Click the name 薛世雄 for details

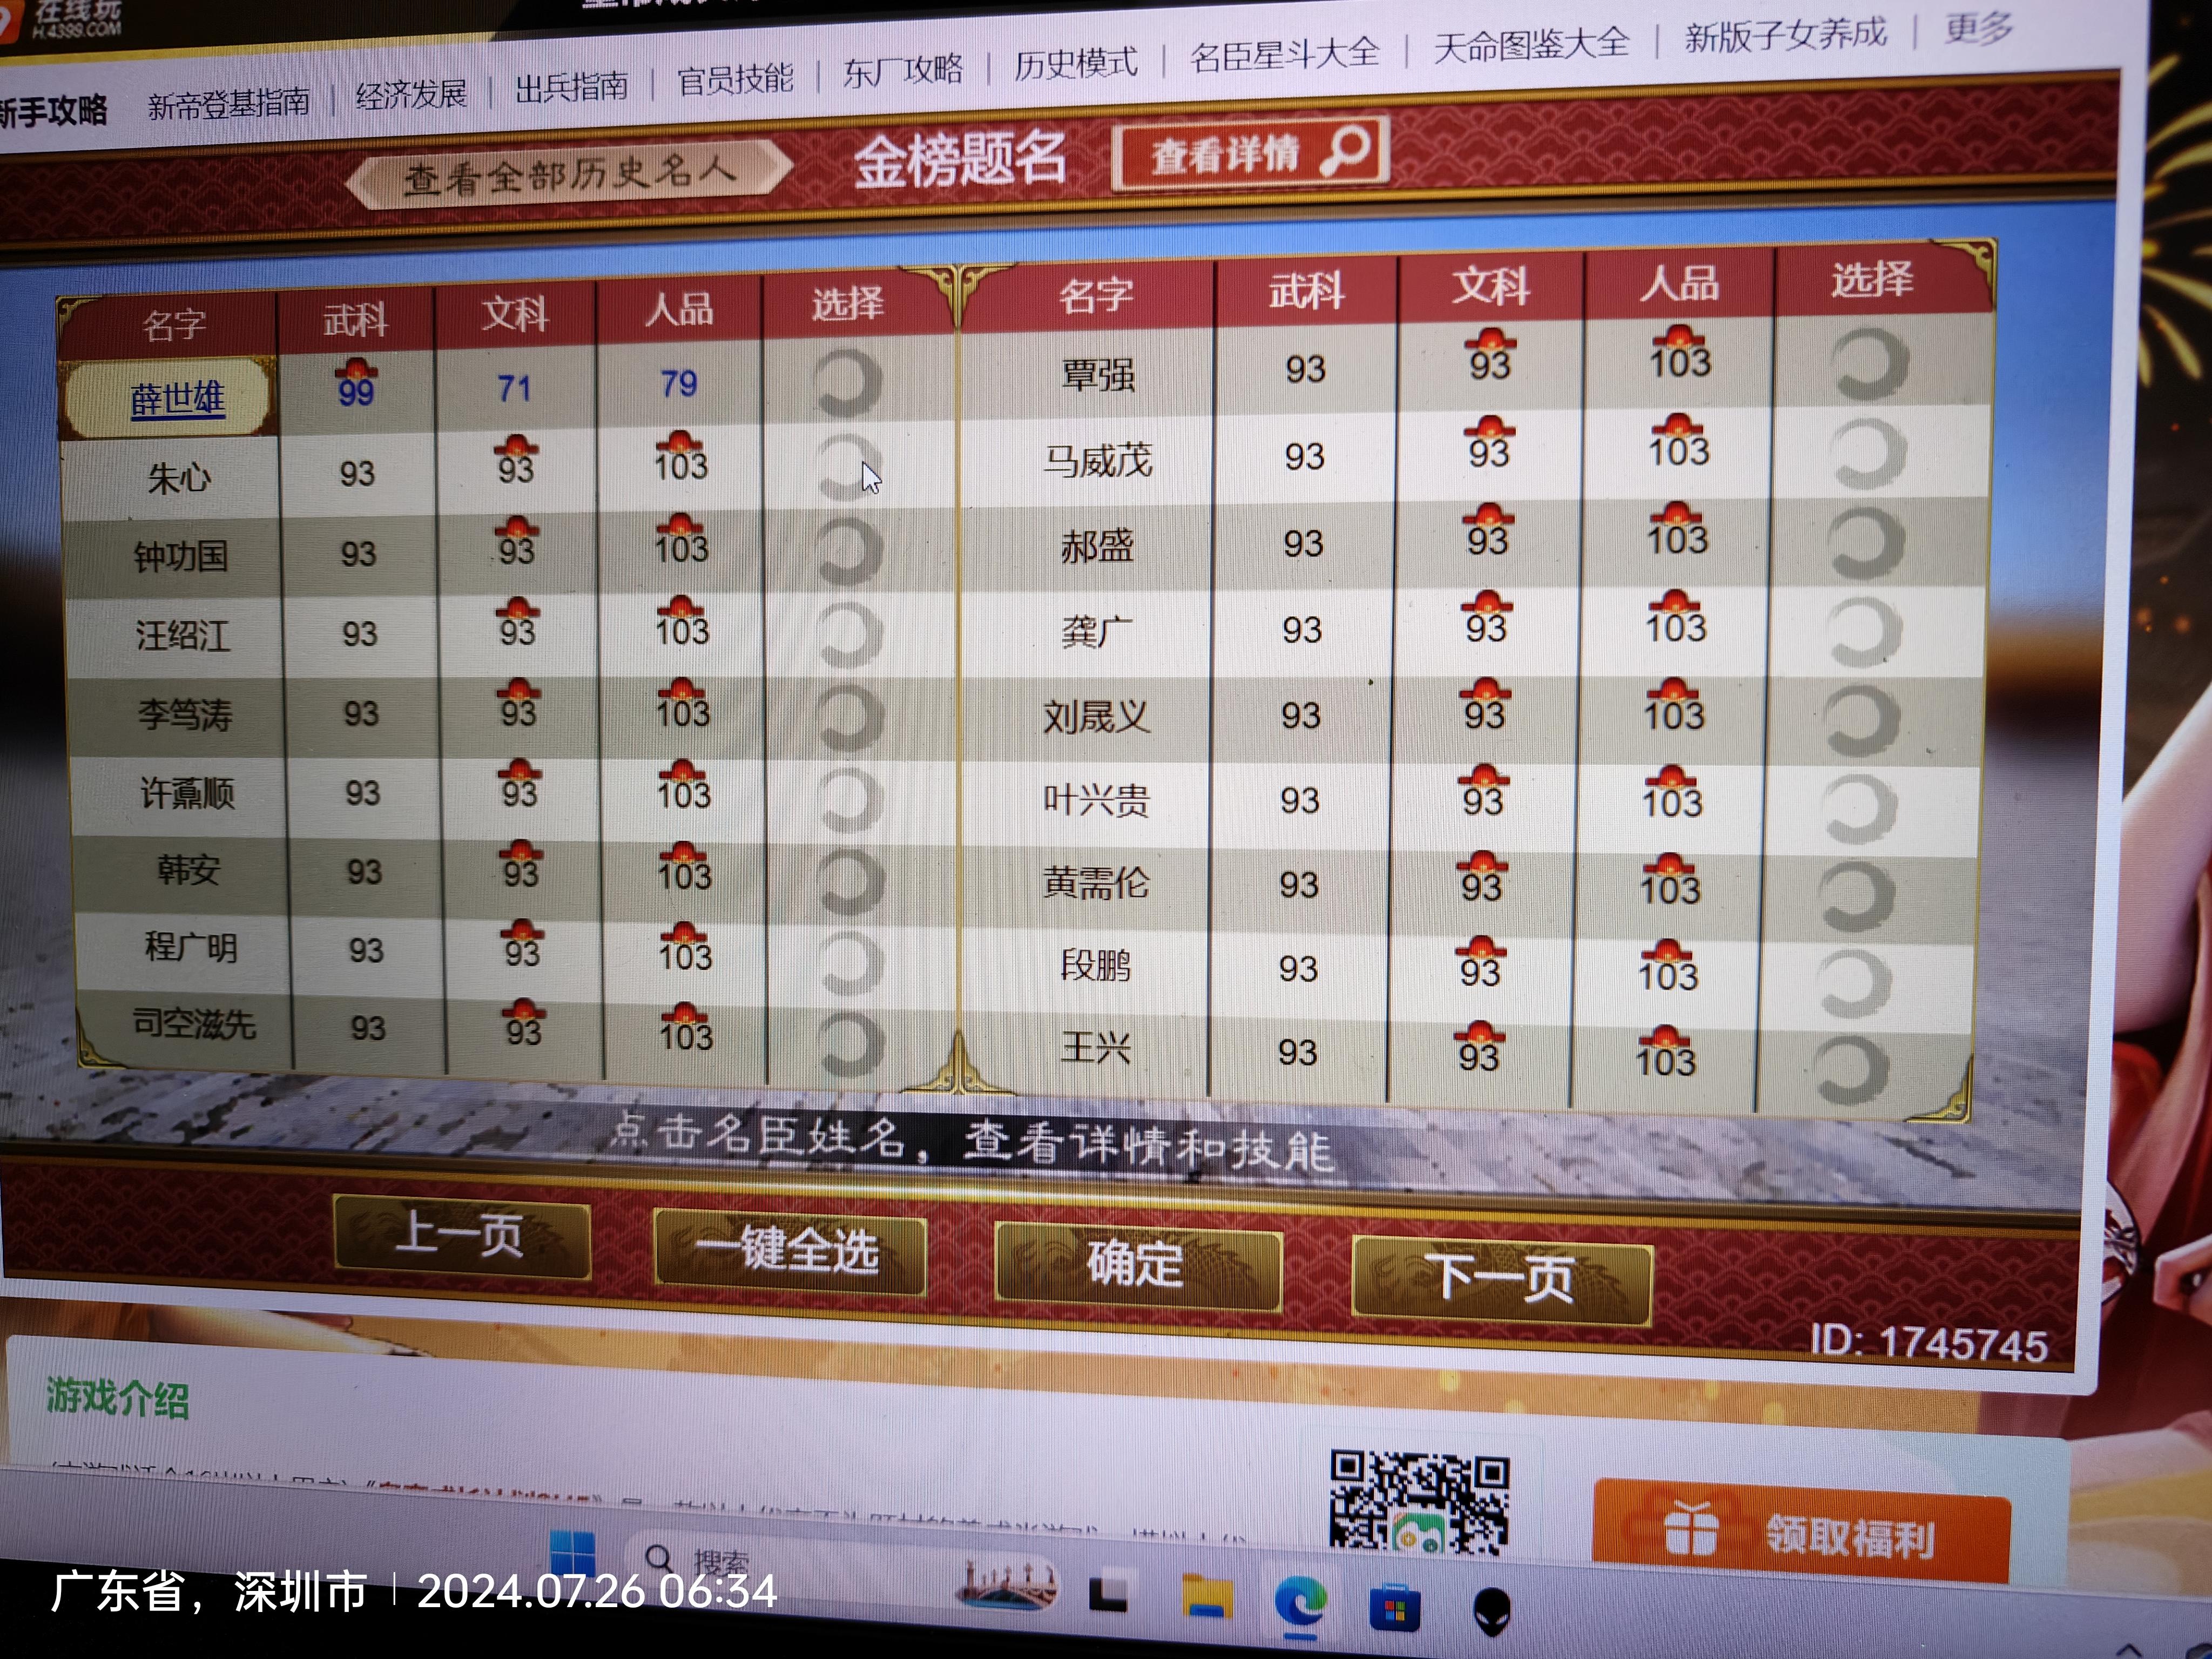point(178,399)
